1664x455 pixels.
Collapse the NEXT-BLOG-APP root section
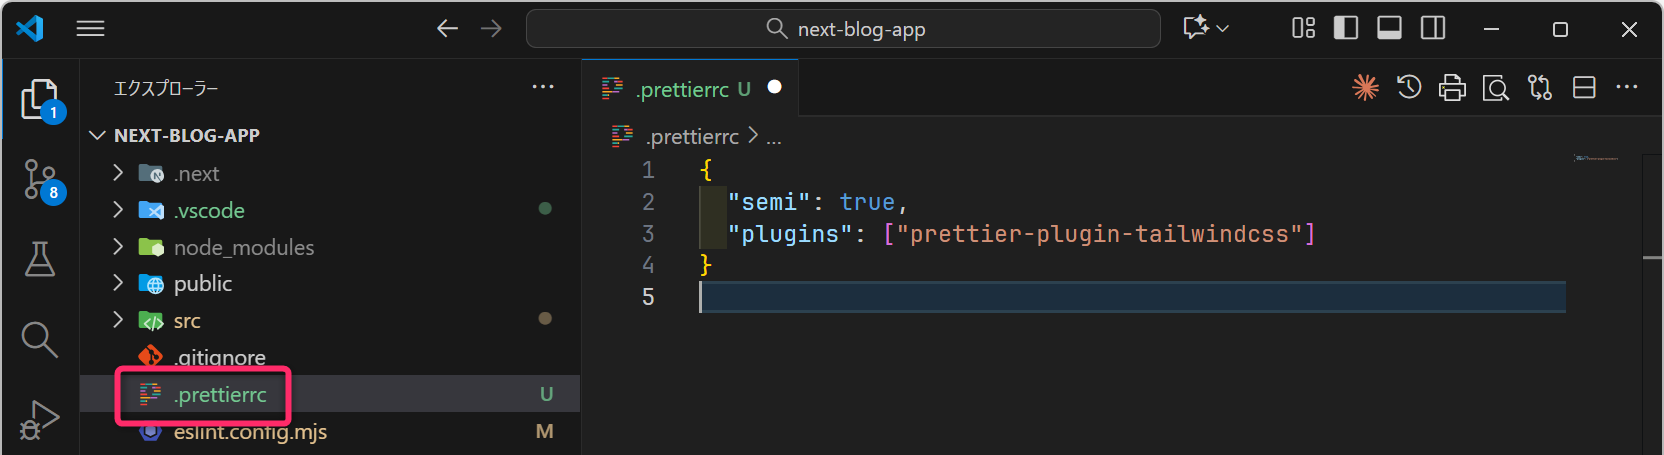(x=98, y=135)
